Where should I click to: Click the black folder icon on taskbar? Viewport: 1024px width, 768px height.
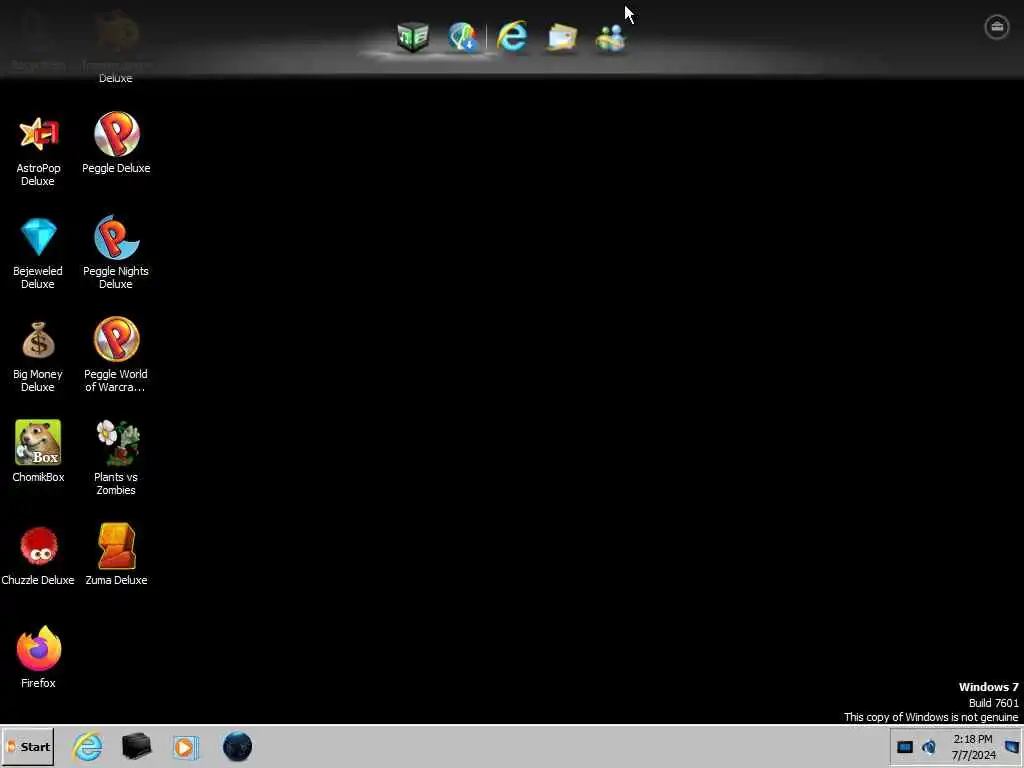(136, 746)
